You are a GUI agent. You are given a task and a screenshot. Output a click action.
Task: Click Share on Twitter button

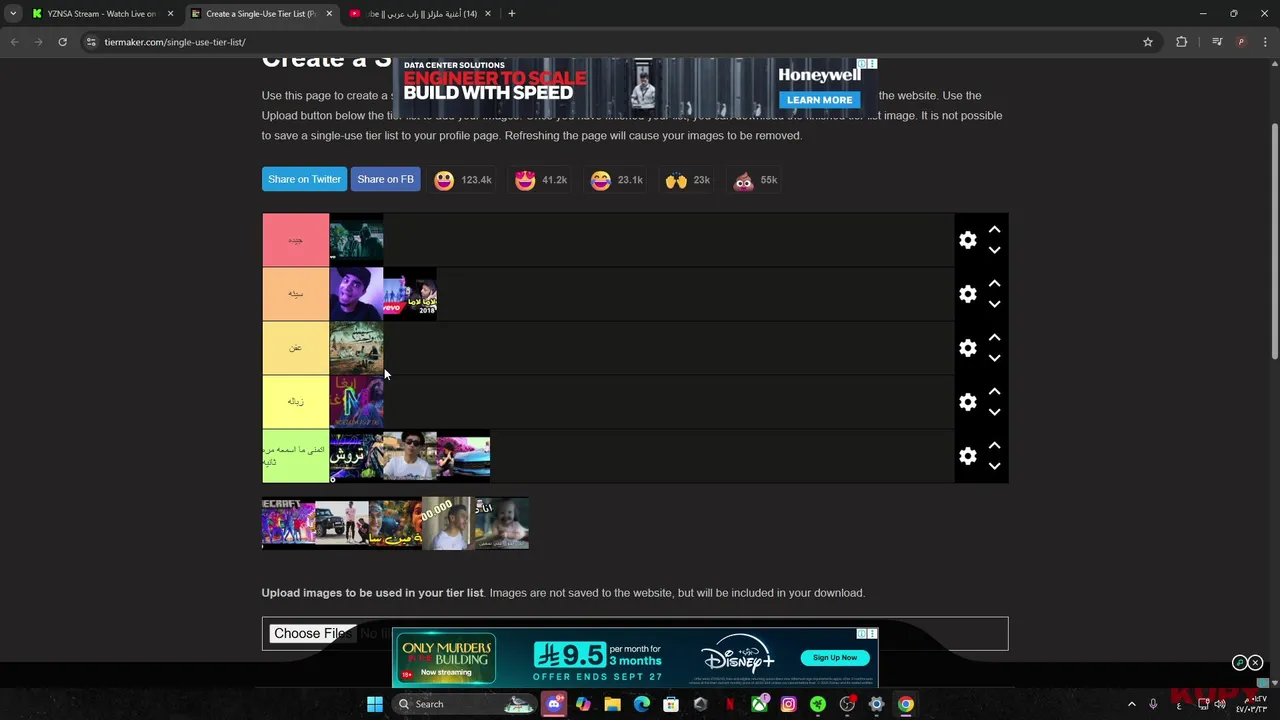[304, 179]
